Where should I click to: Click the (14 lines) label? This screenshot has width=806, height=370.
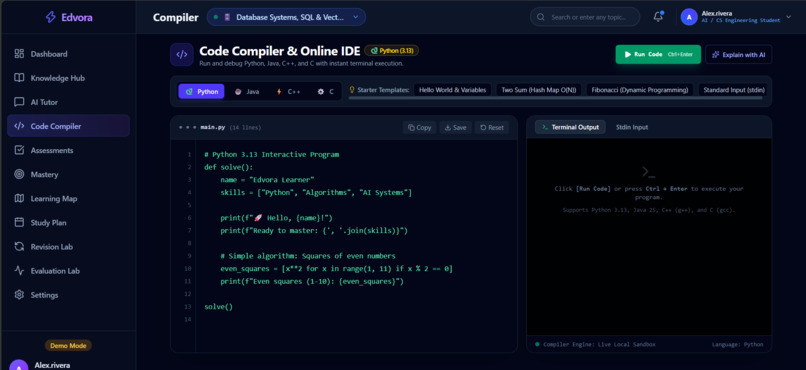[x=245, y=127]
